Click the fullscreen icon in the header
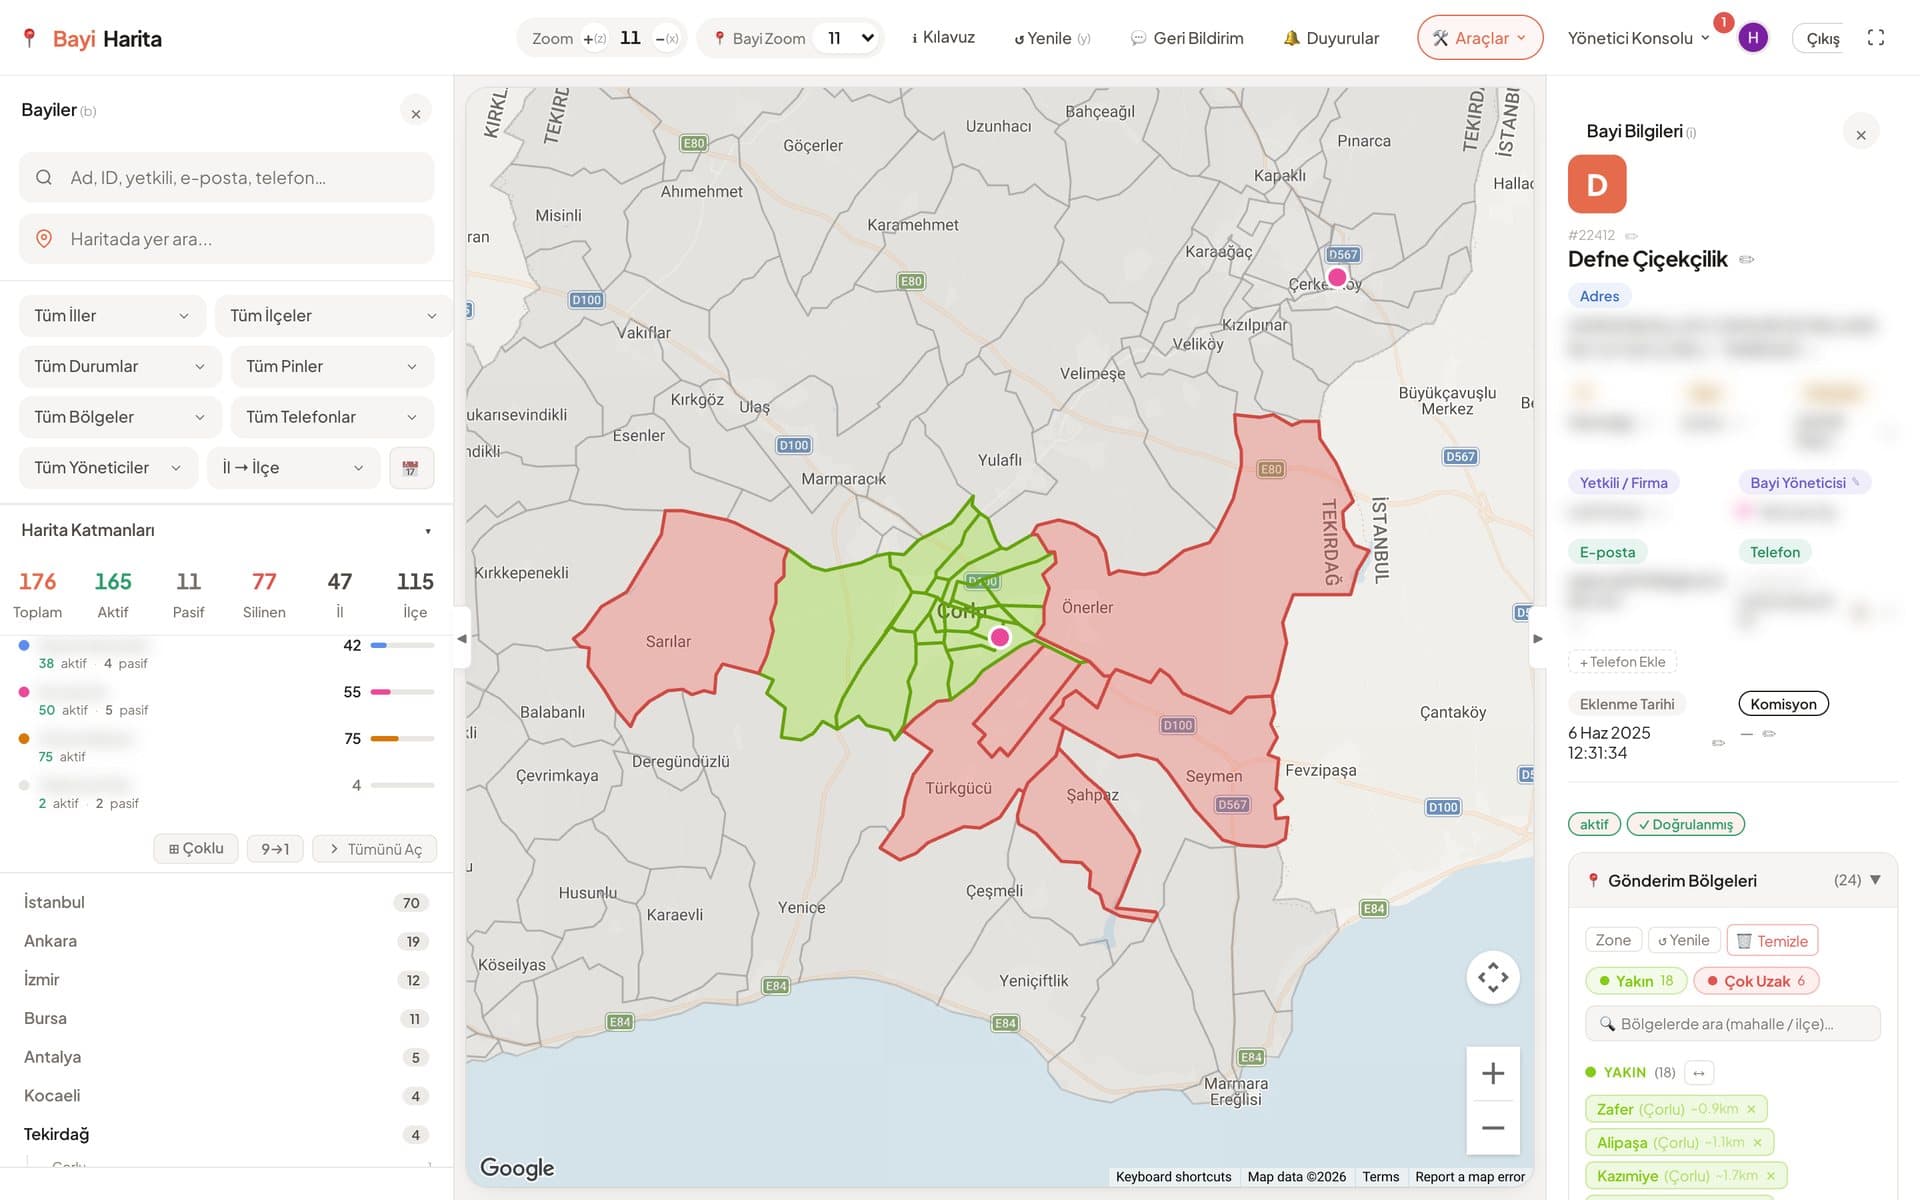Screen dimensions: 1920x1200 (x=1876, y=38)
